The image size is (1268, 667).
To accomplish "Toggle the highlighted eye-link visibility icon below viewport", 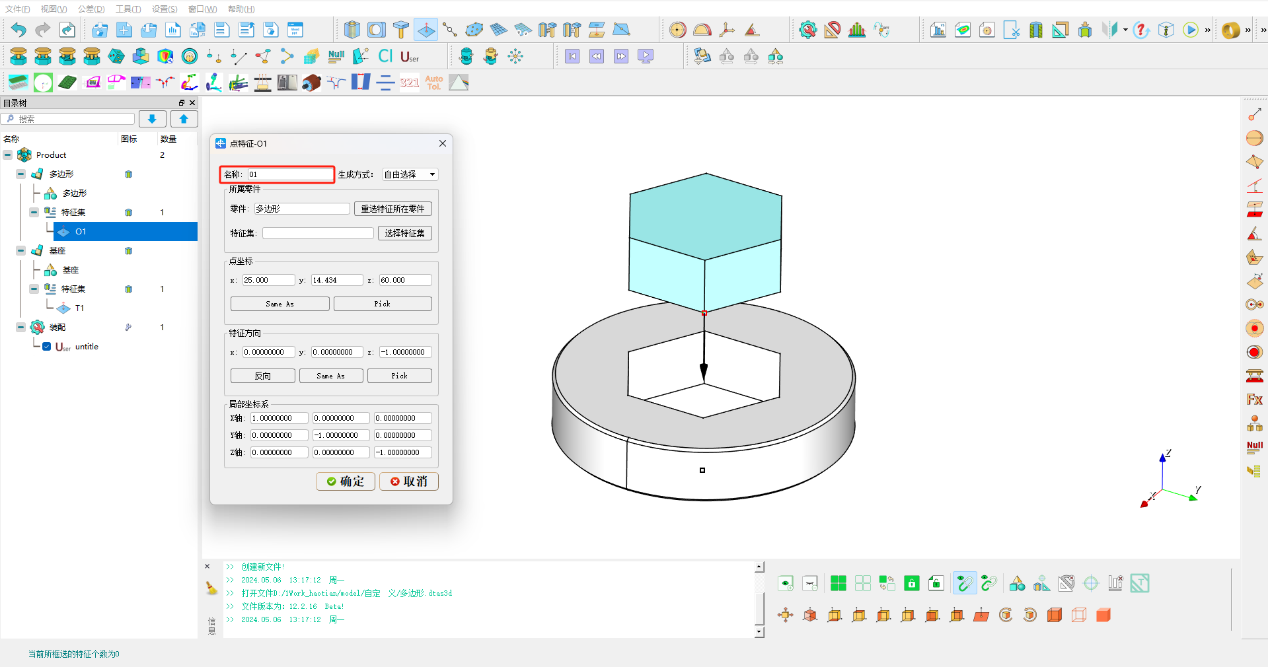I will pyautogui.click(x=965, y=582).
